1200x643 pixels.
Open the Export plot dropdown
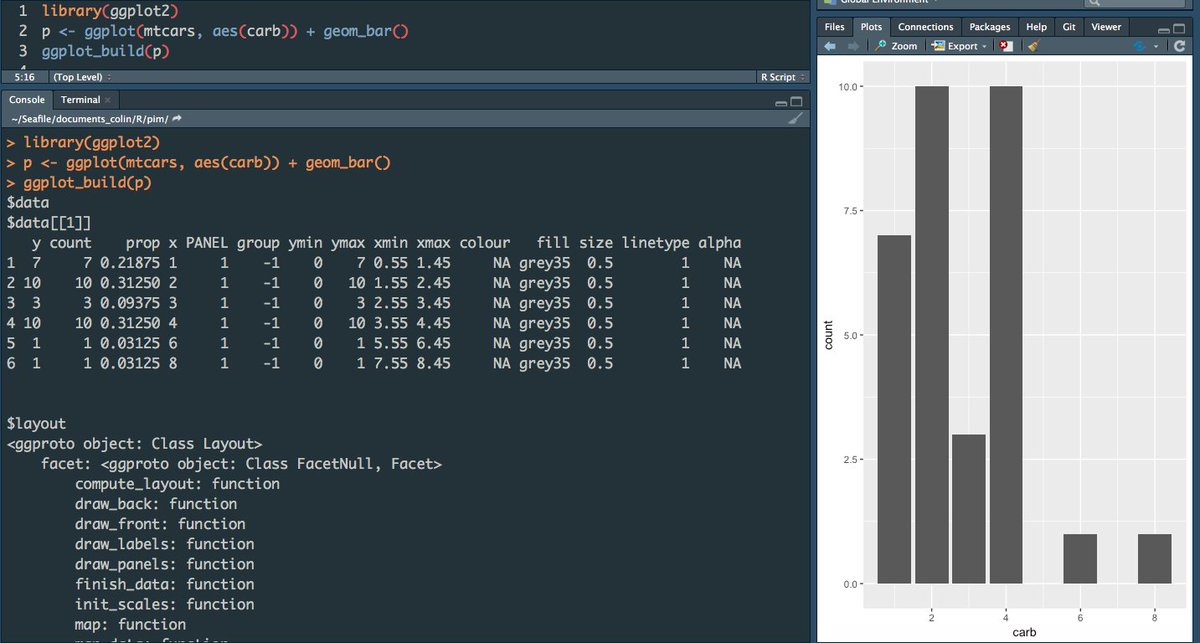pos(959,46)
